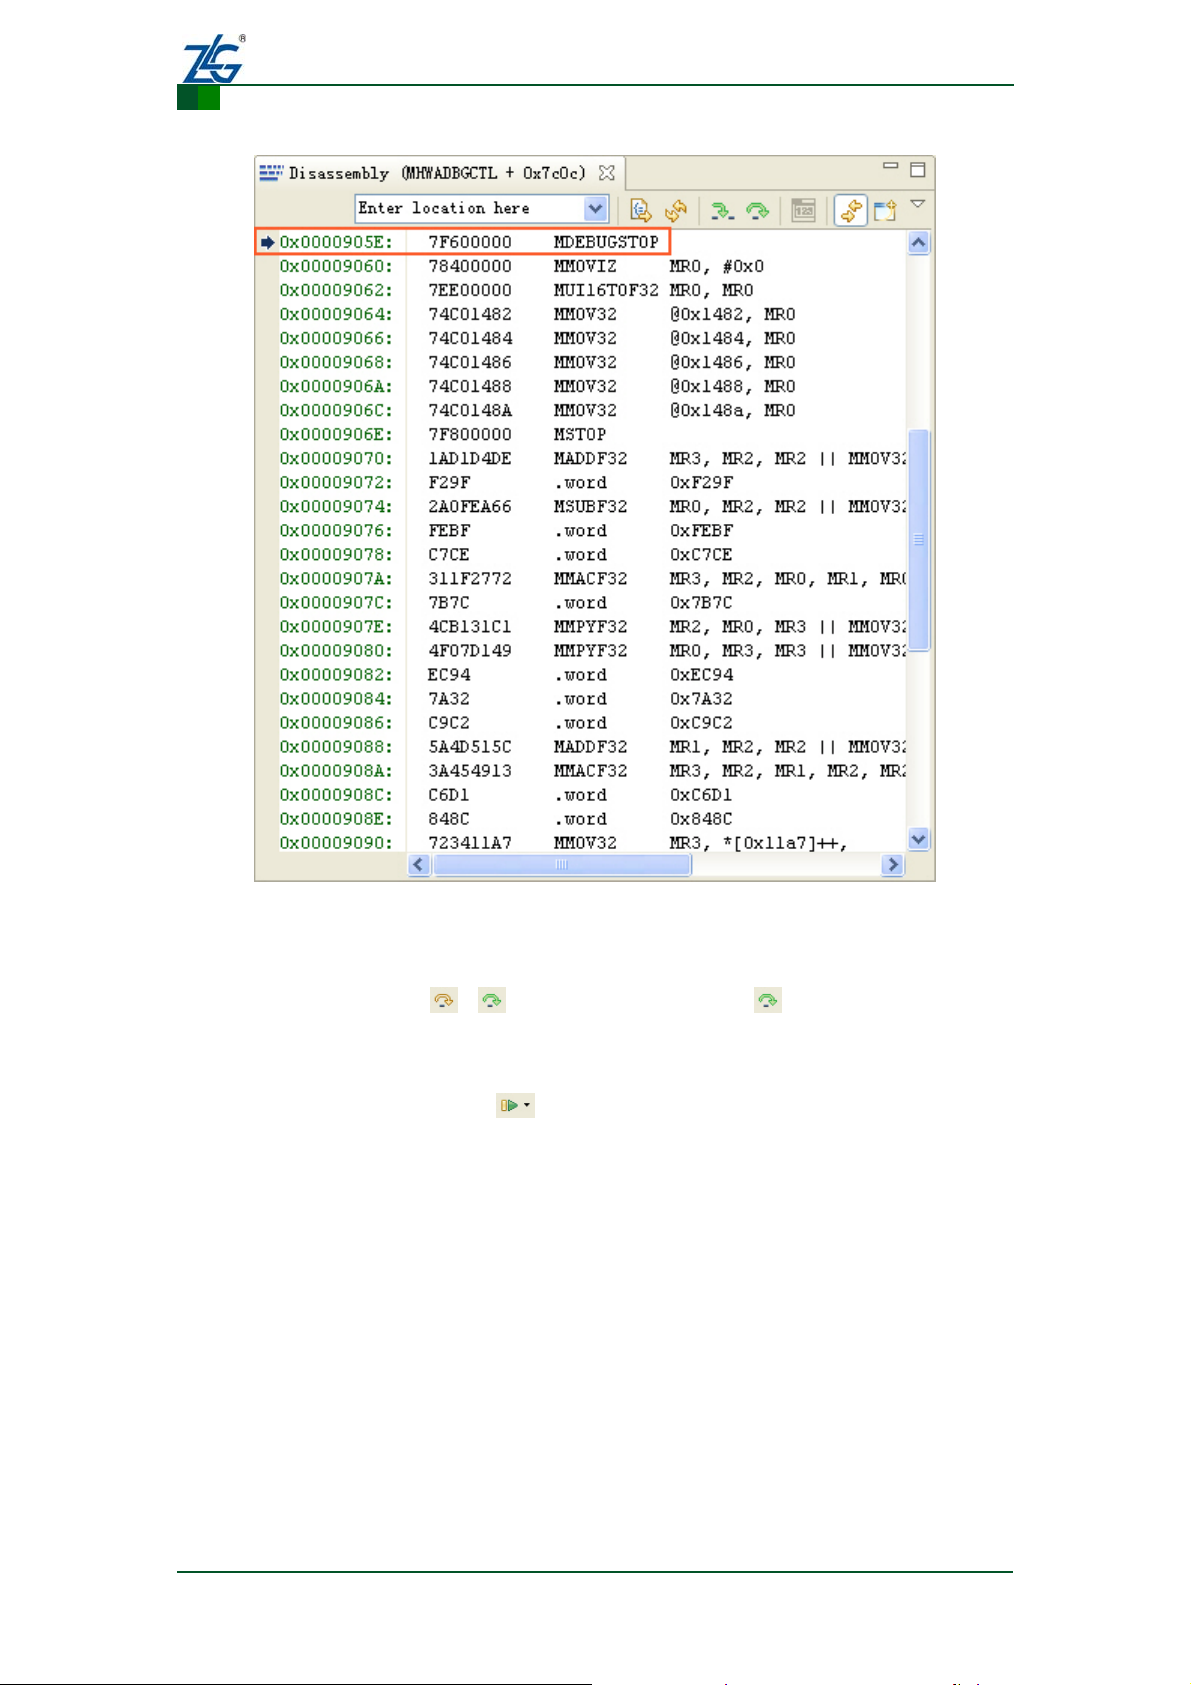Click opcode 7EE00000
This screenshot has height=1685, width=1191.
[x=470, y=290]
